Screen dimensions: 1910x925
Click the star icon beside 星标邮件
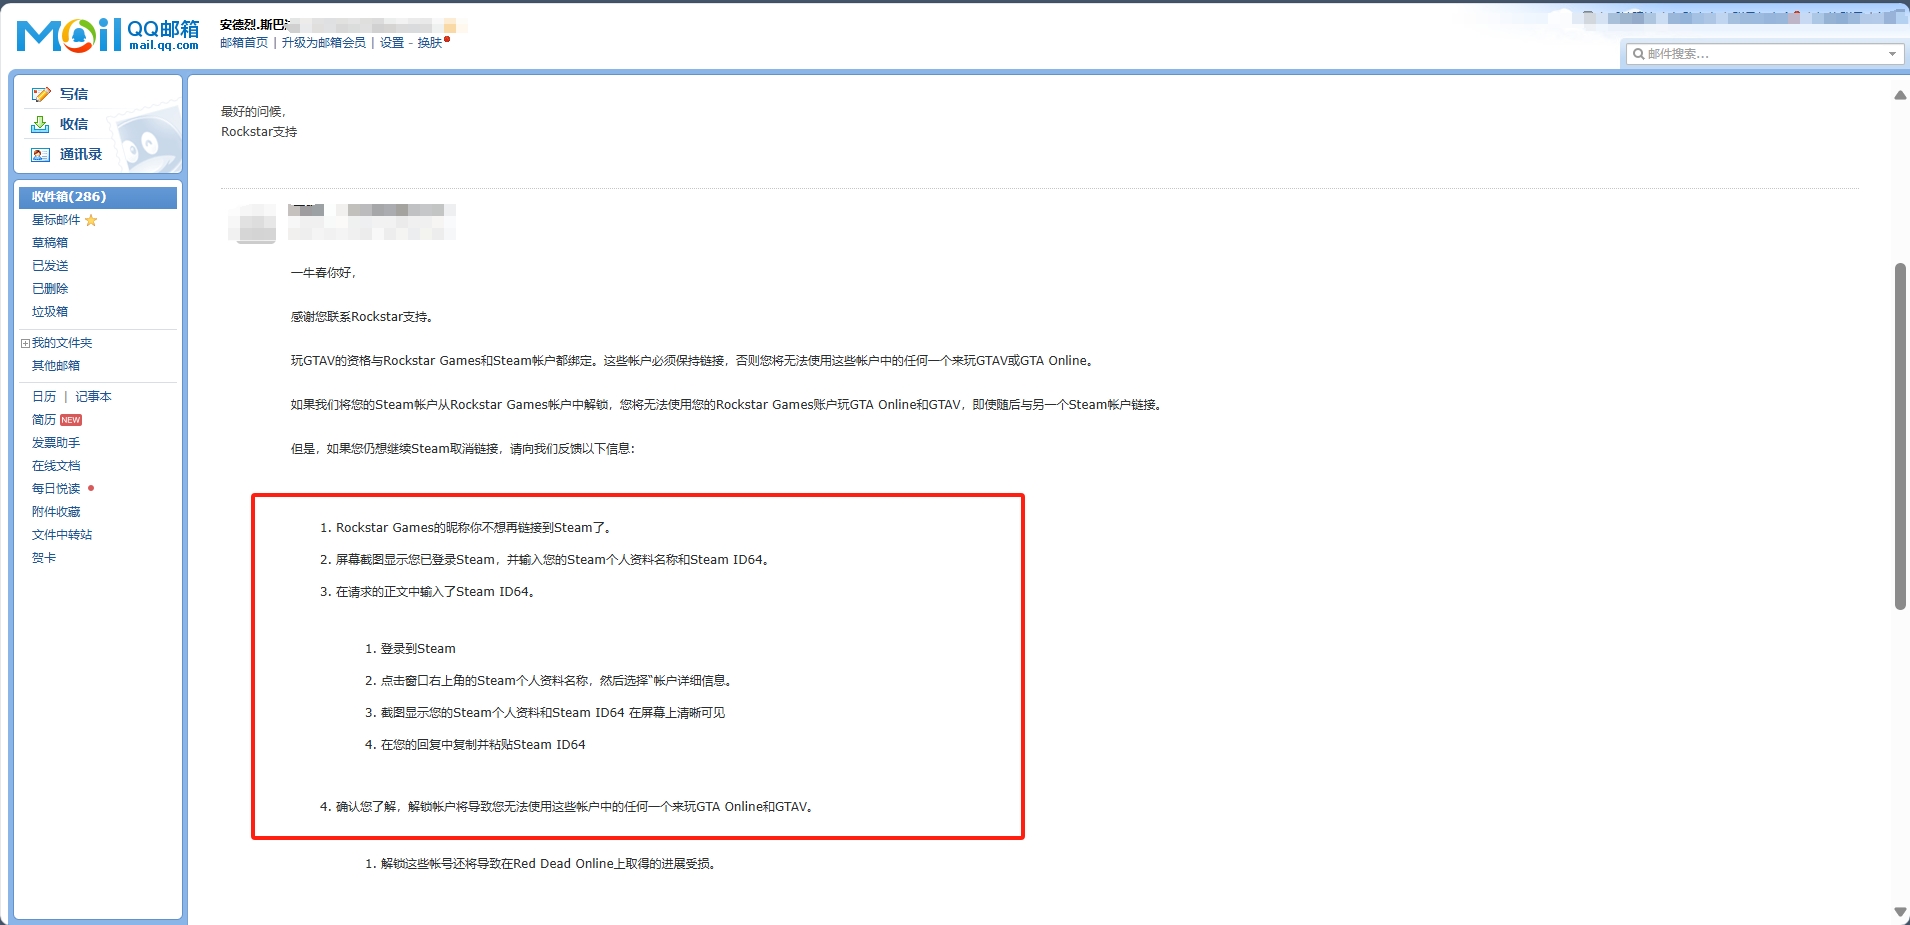[91, 220]
